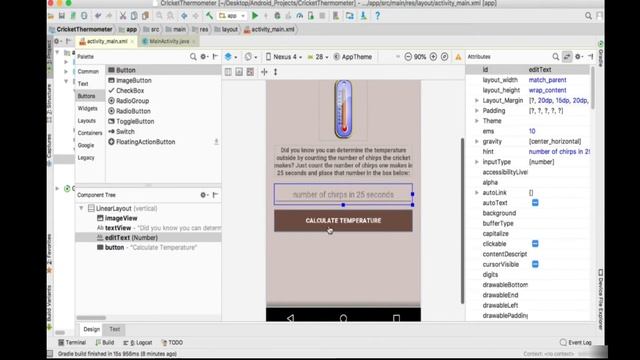Toggle the autoText checkbox
This screenshot has width=640, height=360.
point(535,203)
